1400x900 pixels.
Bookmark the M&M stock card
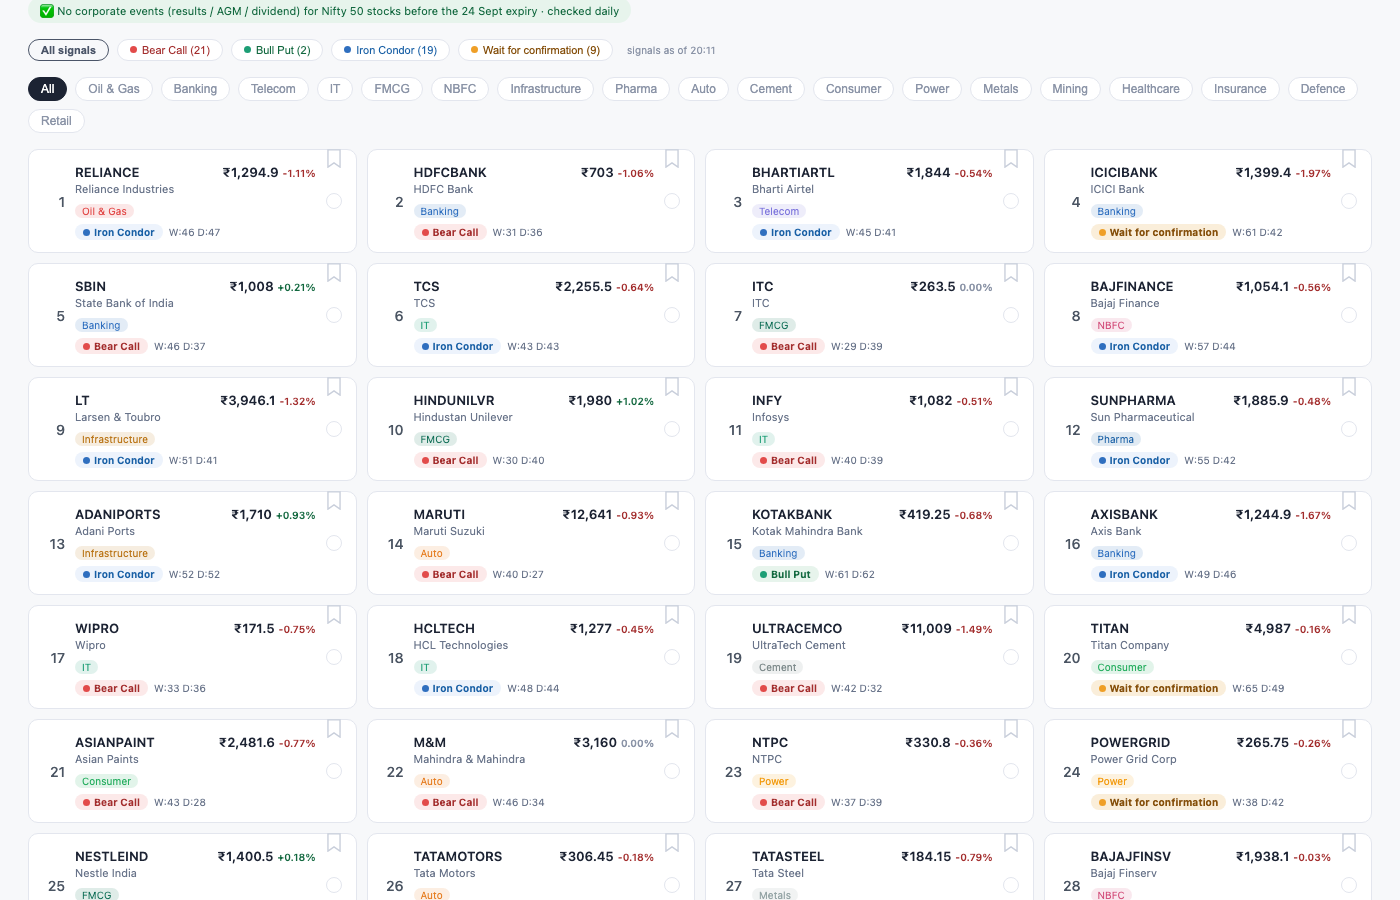pyautogui.click(x=672, y=729)
